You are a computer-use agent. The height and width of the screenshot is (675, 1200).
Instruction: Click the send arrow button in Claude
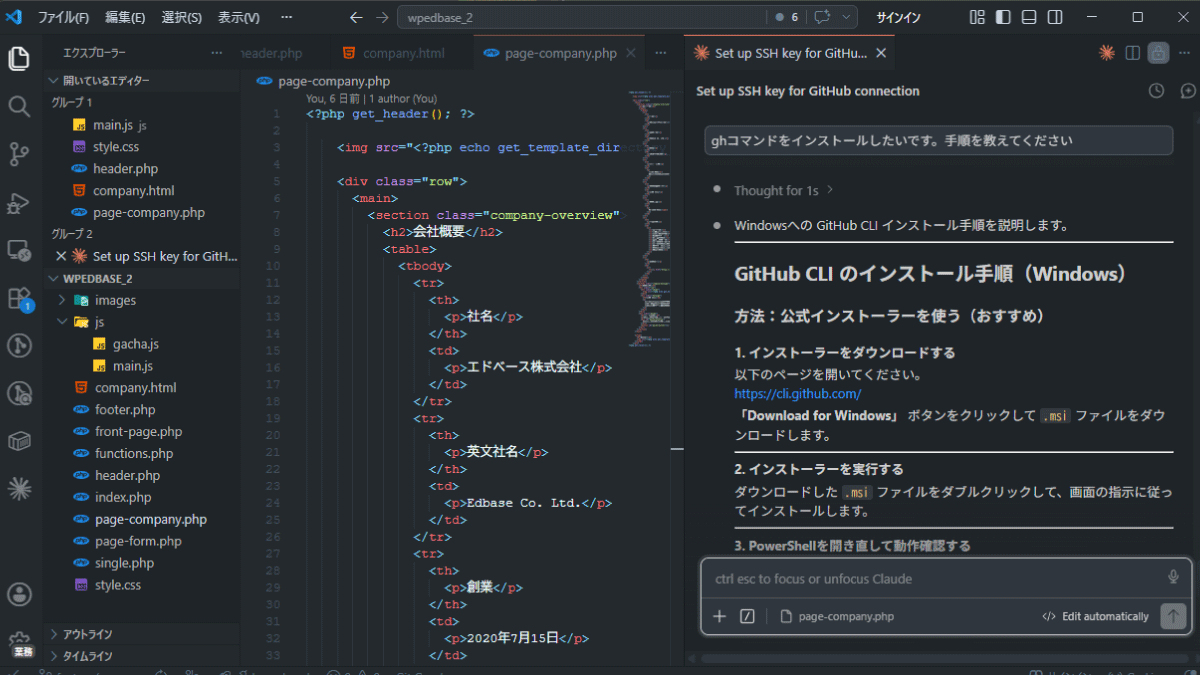pyautogui.click(x=1173, y=616)
